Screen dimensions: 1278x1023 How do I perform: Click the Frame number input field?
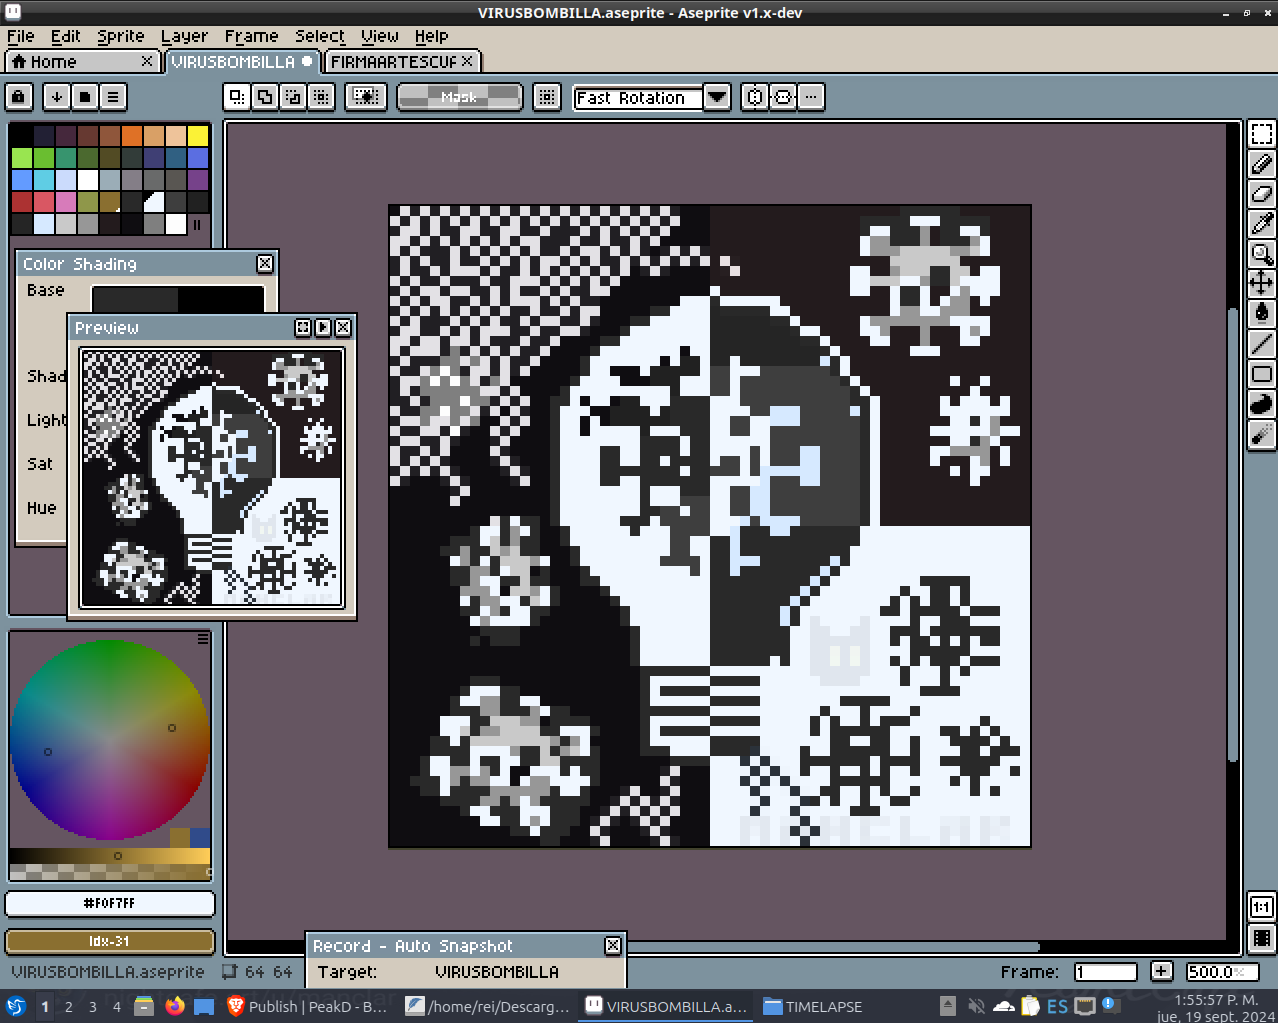tap(1106, 971)
